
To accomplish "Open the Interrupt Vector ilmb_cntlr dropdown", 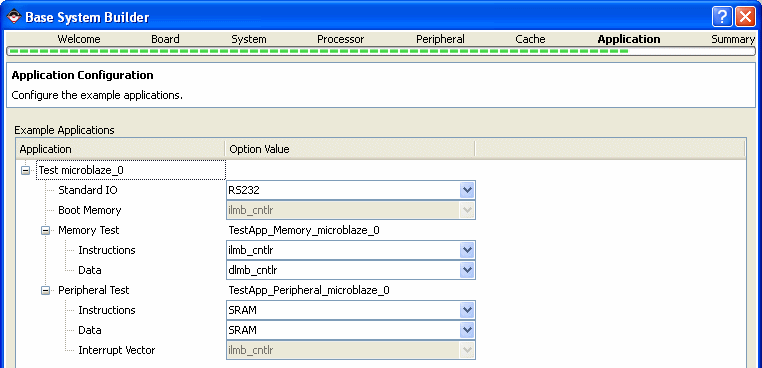I will (x=467, y=350).
